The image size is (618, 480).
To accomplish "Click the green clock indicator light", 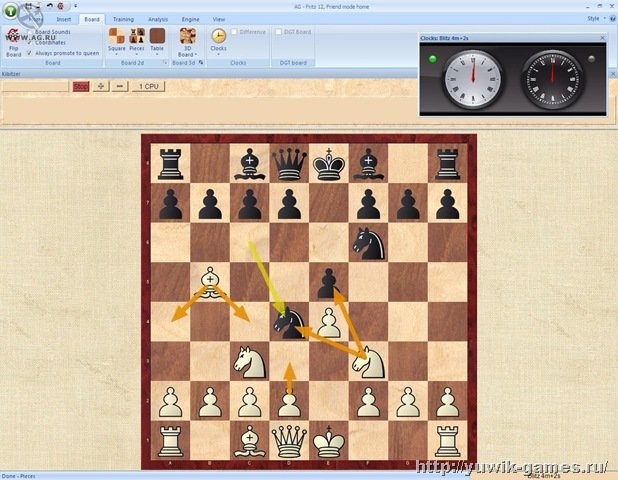I will tap(433, 59).
